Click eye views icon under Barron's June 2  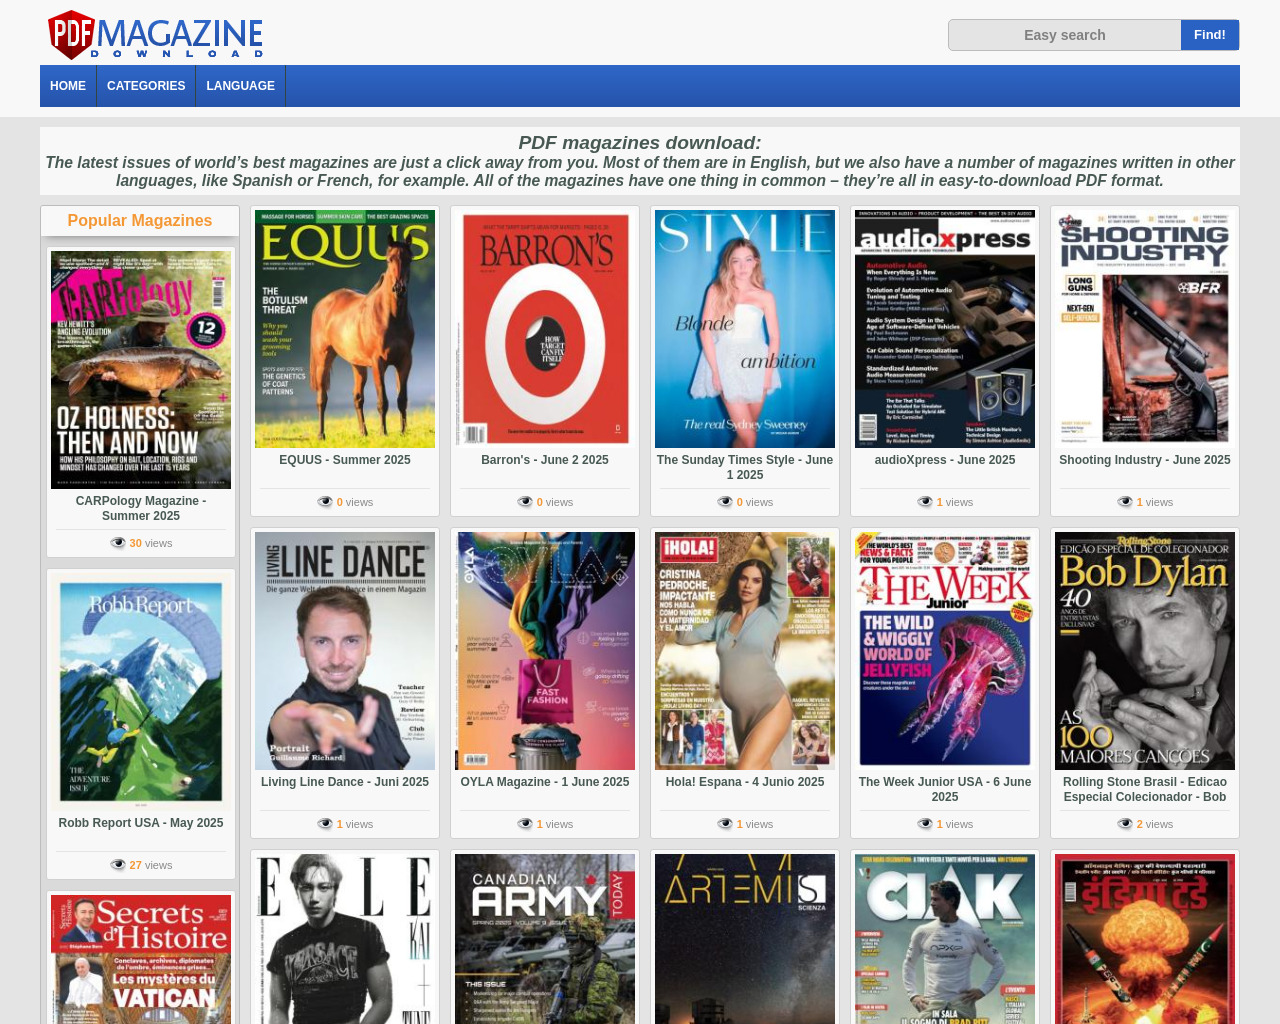pyautogui.click(x=525, y=502)
